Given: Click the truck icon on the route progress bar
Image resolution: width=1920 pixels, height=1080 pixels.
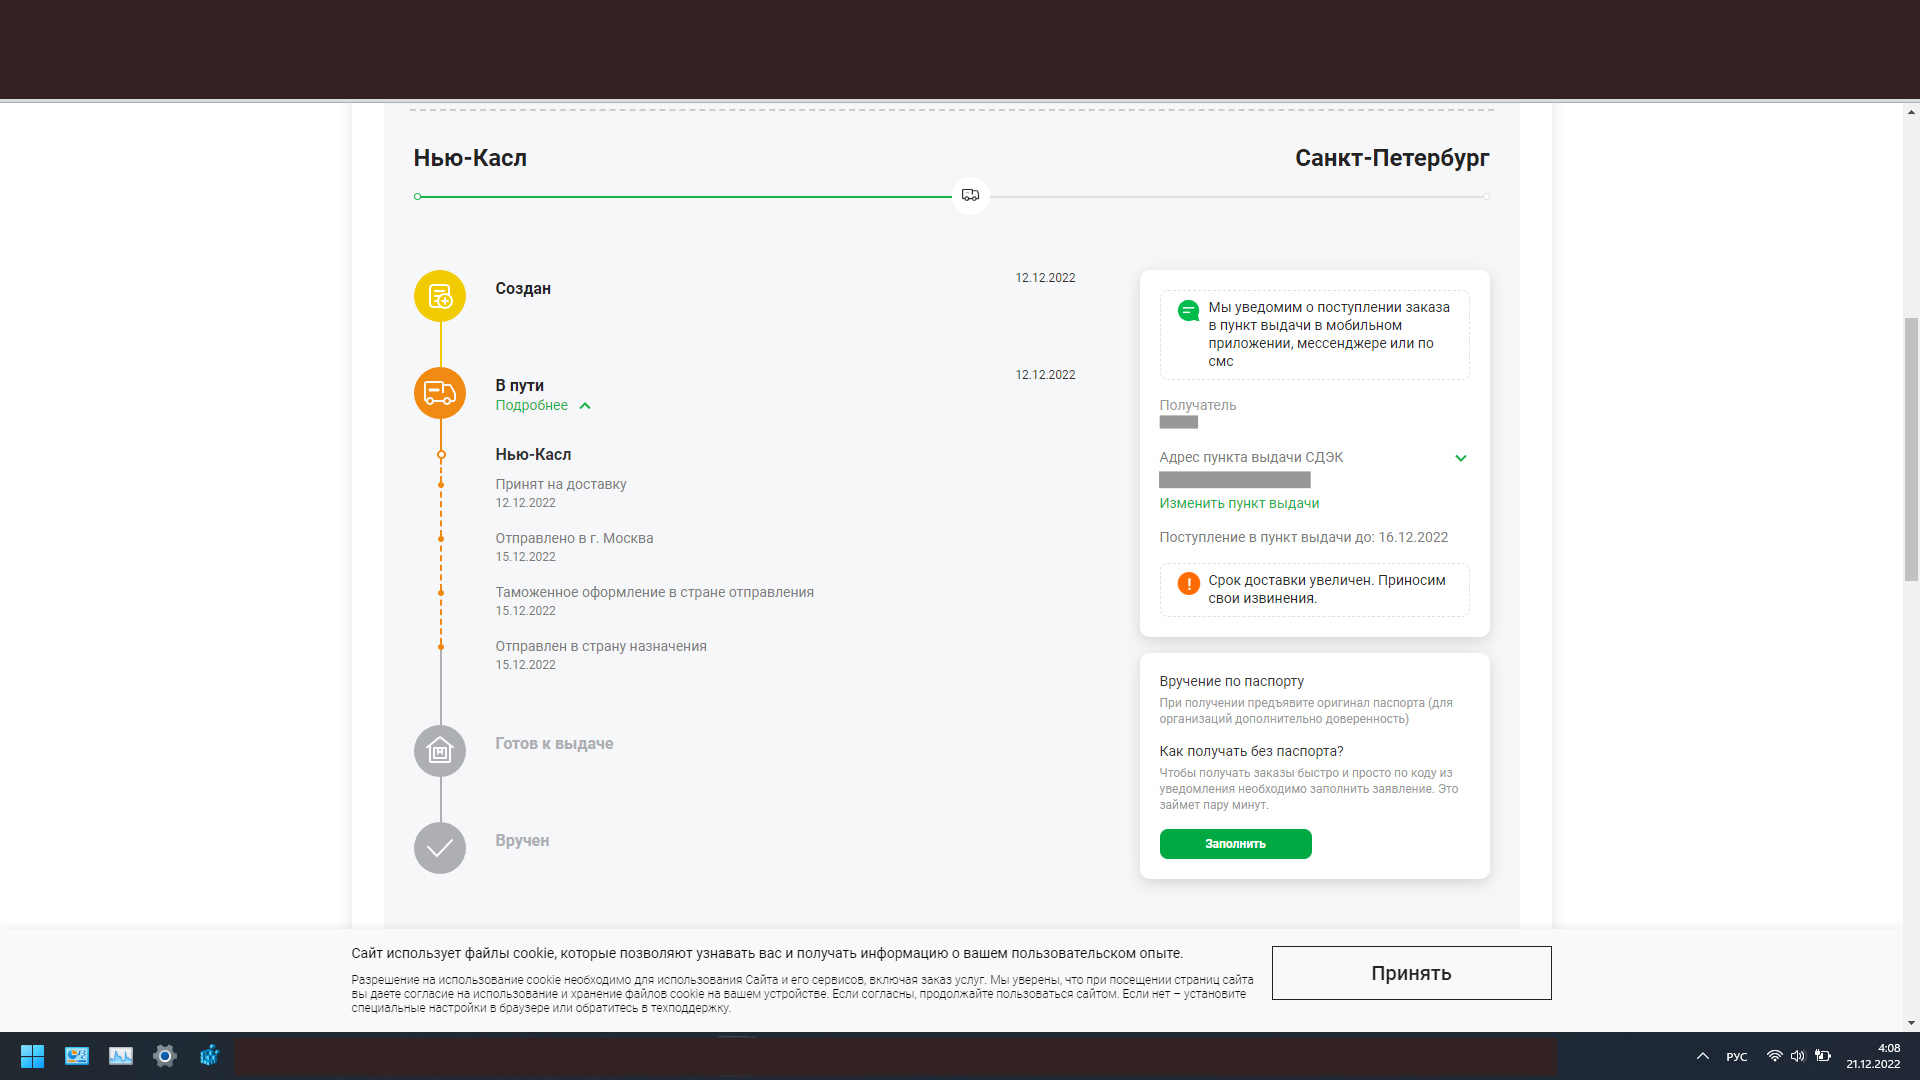Looking at the screenshot, I should (970, 196).
